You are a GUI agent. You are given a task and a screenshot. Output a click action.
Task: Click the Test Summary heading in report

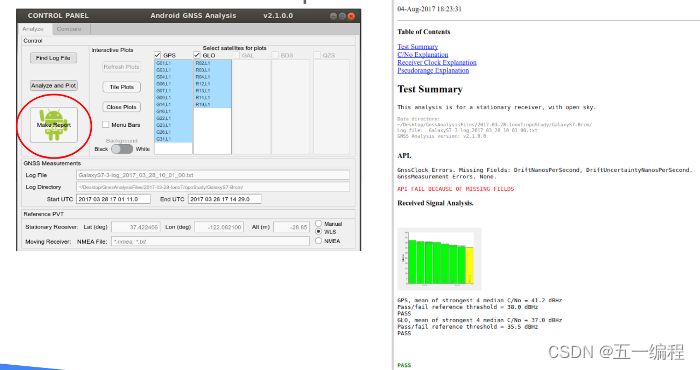[x=430, y=89]
